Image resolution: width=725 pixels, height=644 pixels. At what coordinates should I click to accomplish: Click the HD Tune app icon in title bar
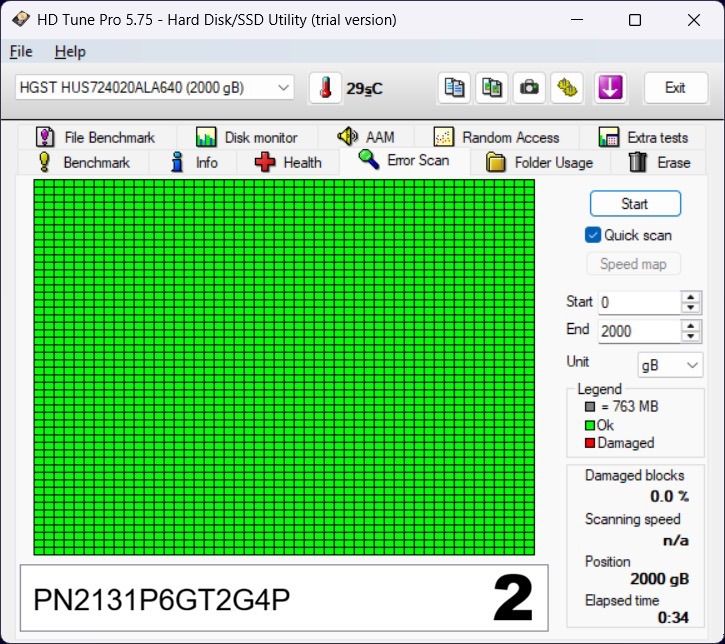point(21,19)
